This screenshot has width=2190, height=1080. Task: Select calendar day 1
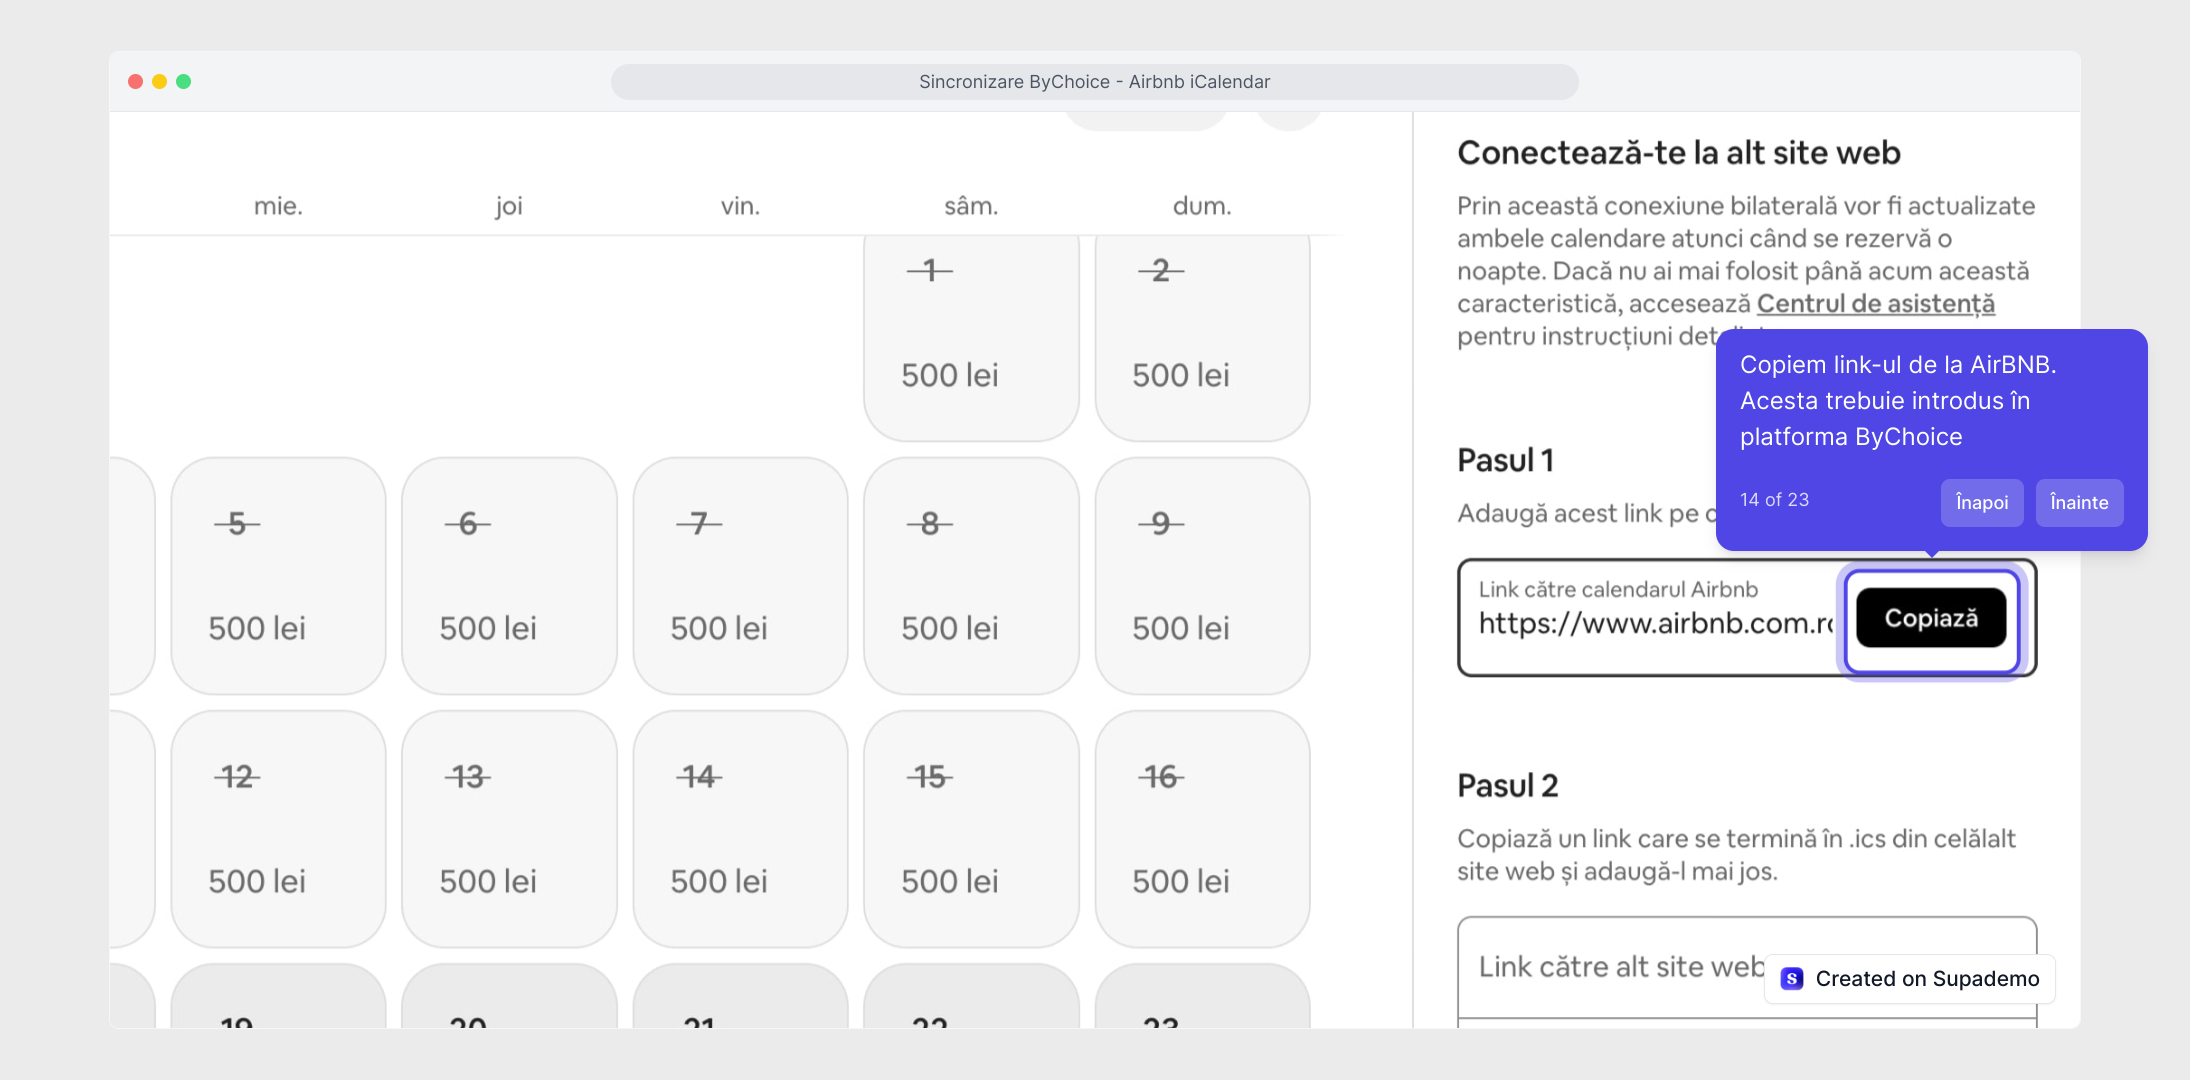click(x=971, y=336)
